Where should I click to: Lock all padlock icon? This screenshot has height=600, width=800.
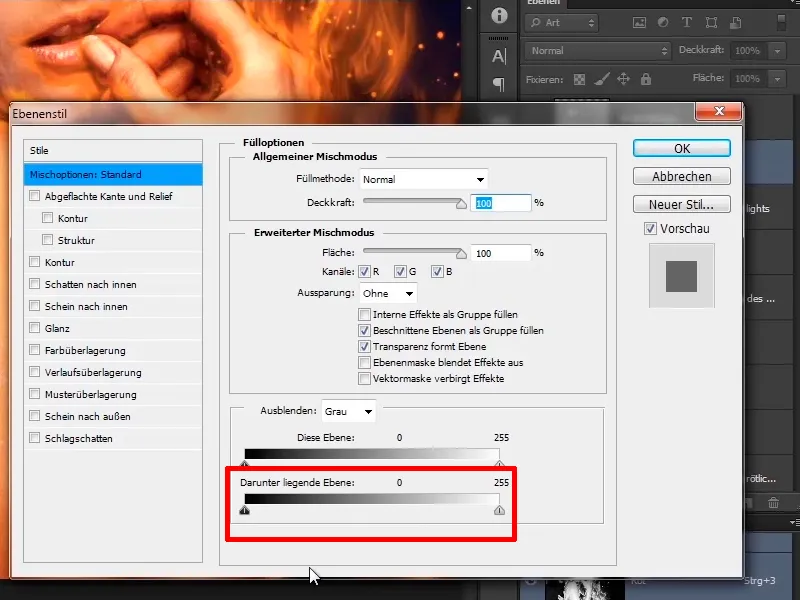[x=646, y=79]
